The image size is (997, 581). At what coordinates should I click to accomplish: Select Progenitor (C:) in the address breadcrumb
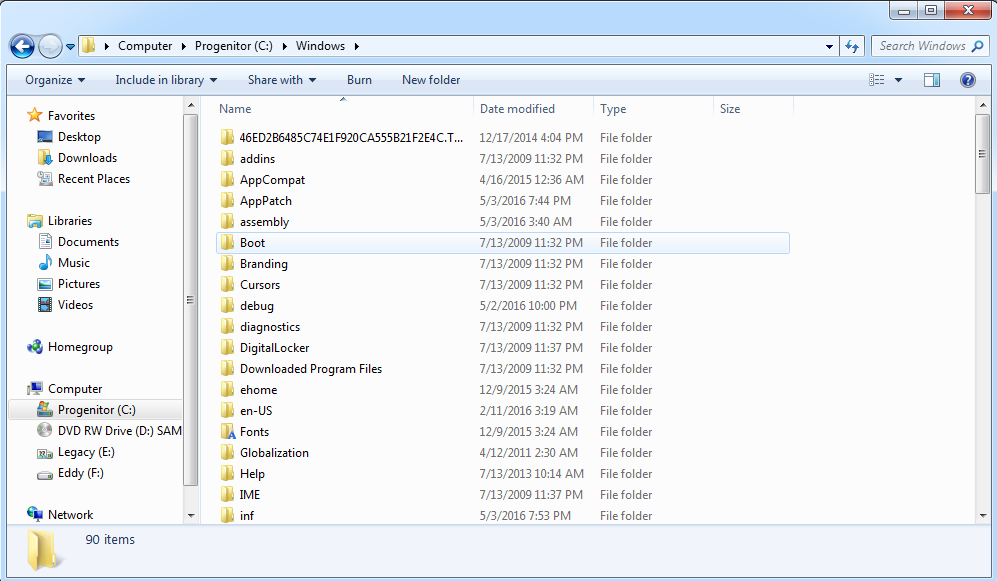(x=233, y=46)
